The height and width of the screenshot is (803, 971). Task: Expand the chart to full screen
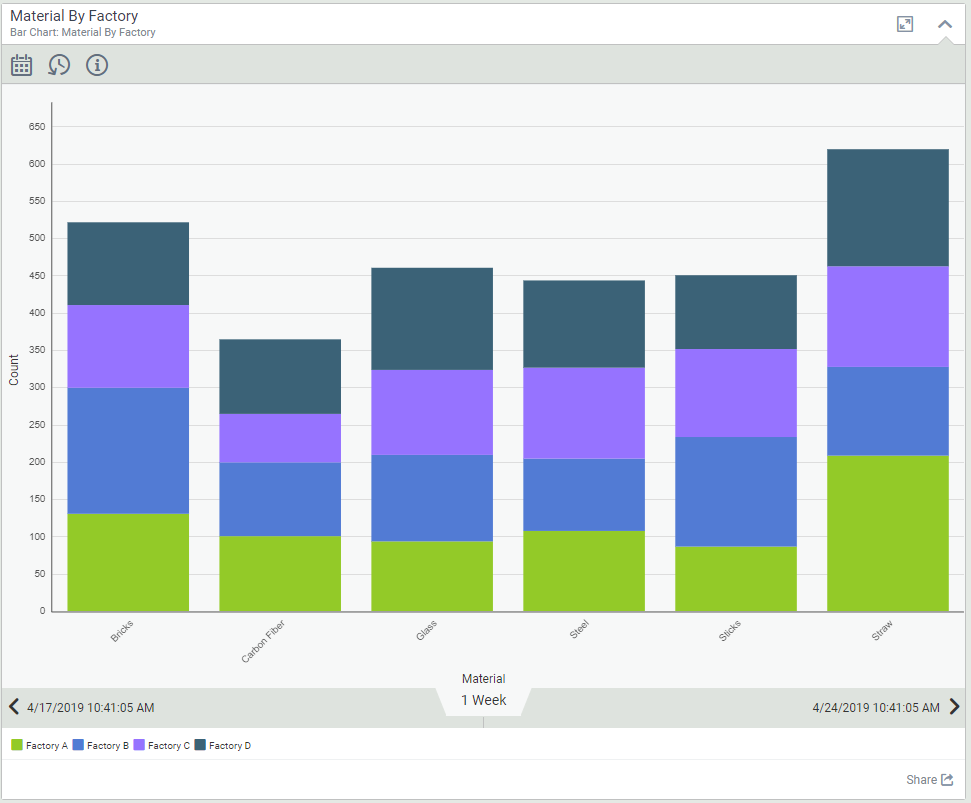coord(905,24)
